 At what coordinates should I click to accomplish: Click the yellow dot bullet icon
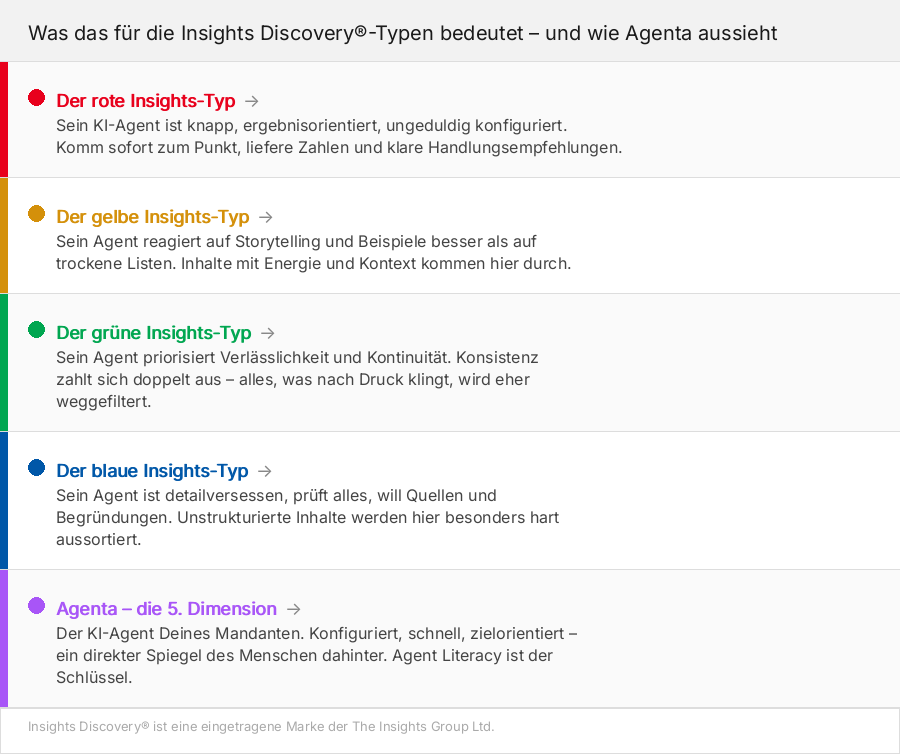tap(37, 214)
